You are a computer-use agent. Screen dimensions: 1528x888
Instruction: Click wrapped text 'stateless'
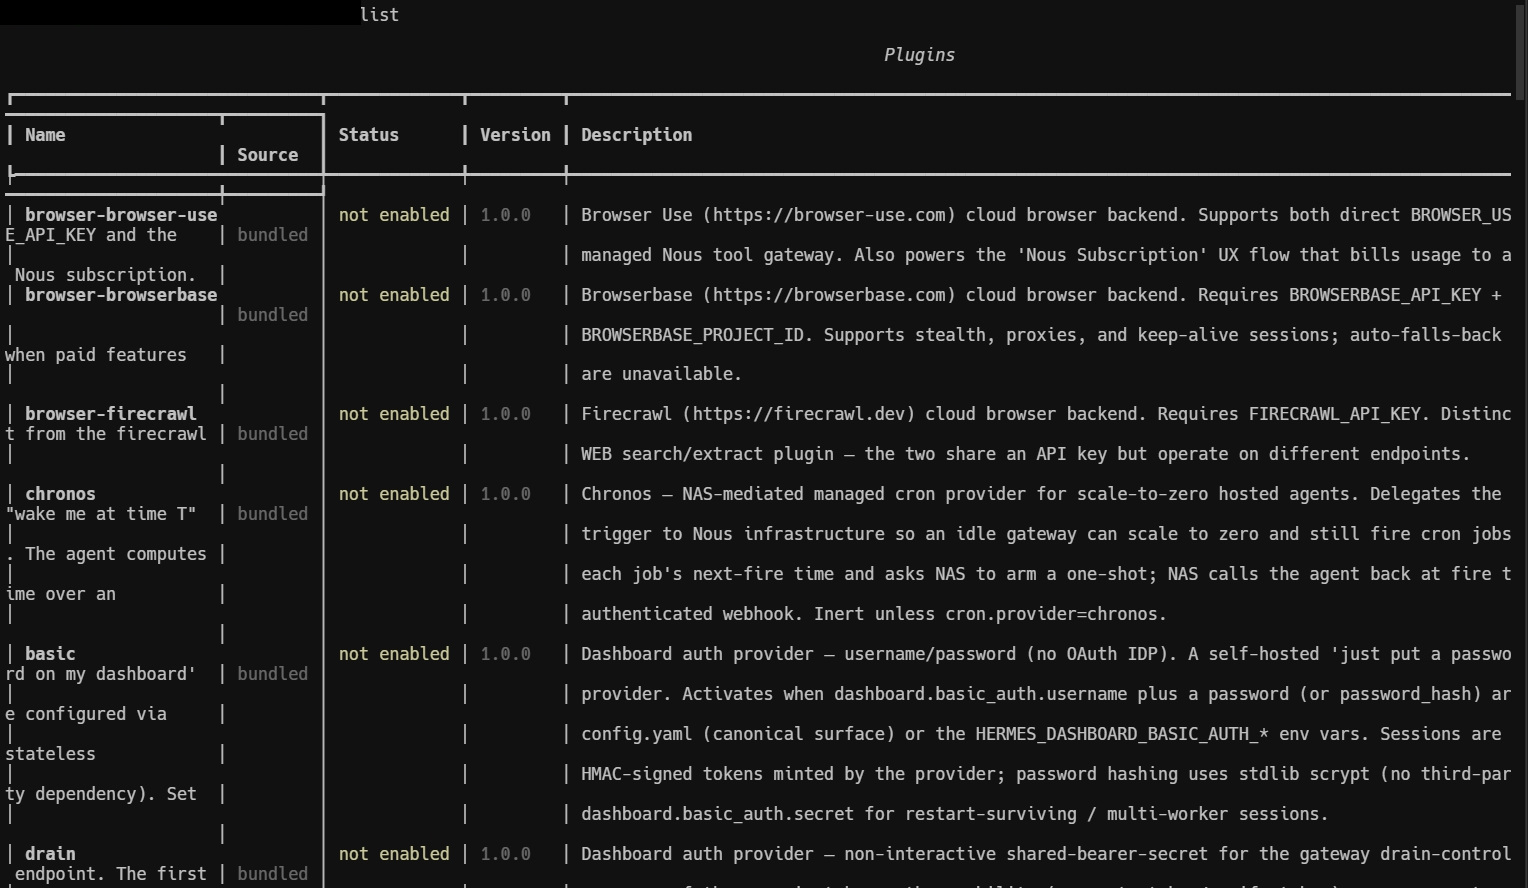(50, 754)
